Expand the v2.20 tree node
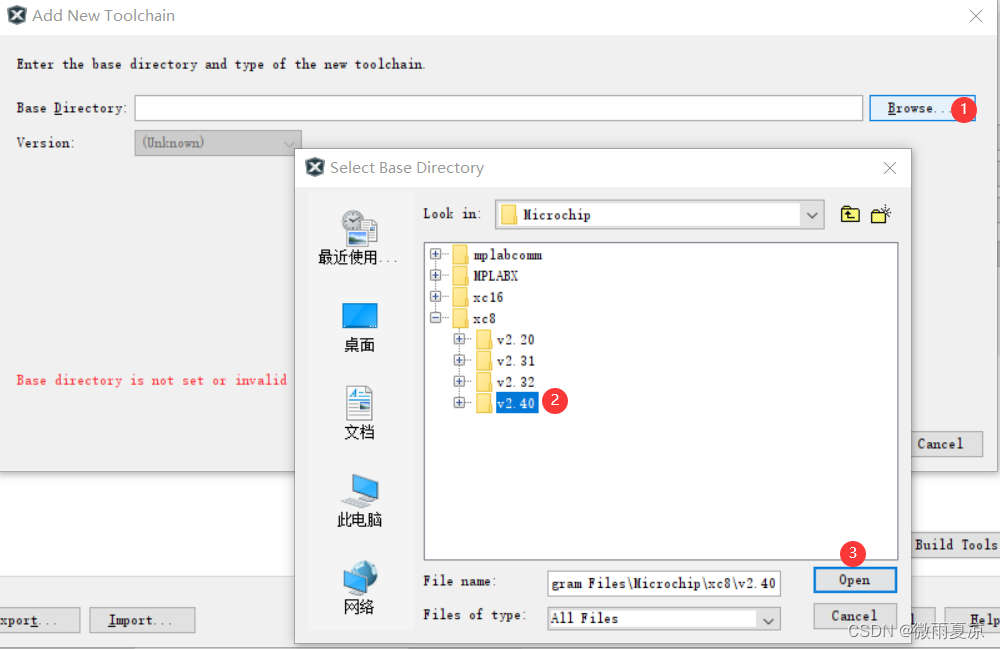The width and height of the screenshot is (1000, 649). coord(459,339)
